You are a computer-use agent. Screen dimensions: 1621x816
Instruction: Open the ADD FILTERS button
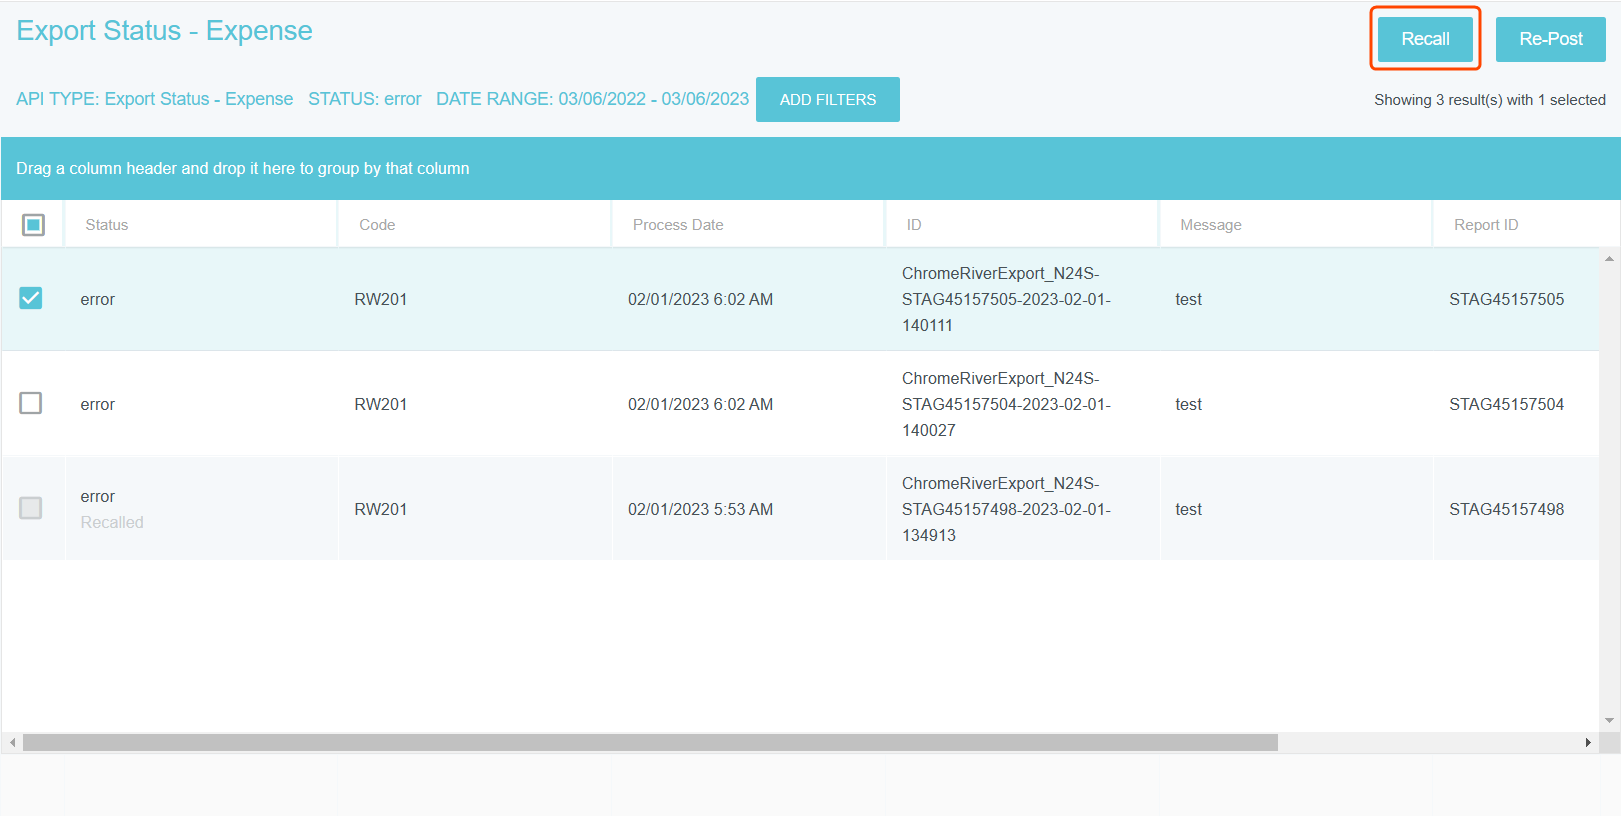tap(827, 100)
